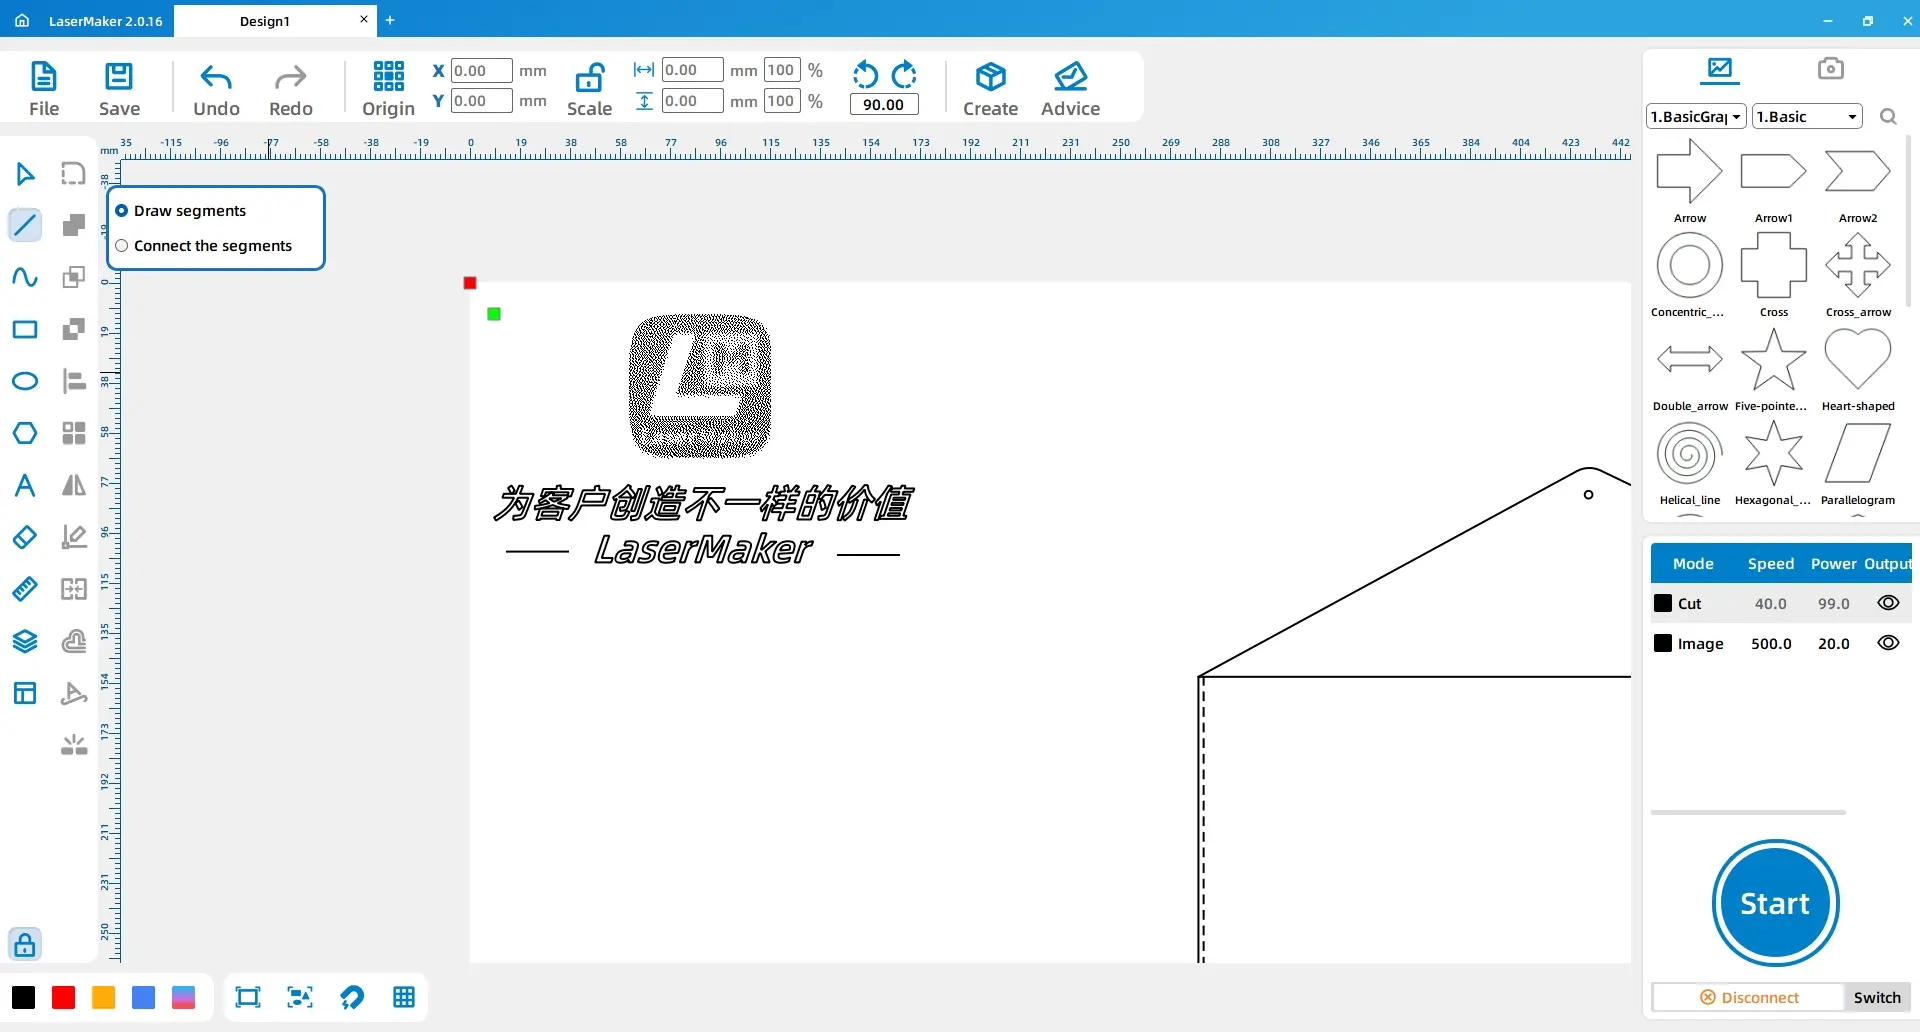
Task: Switch to the camera tab
Action: pos(1830,69)
